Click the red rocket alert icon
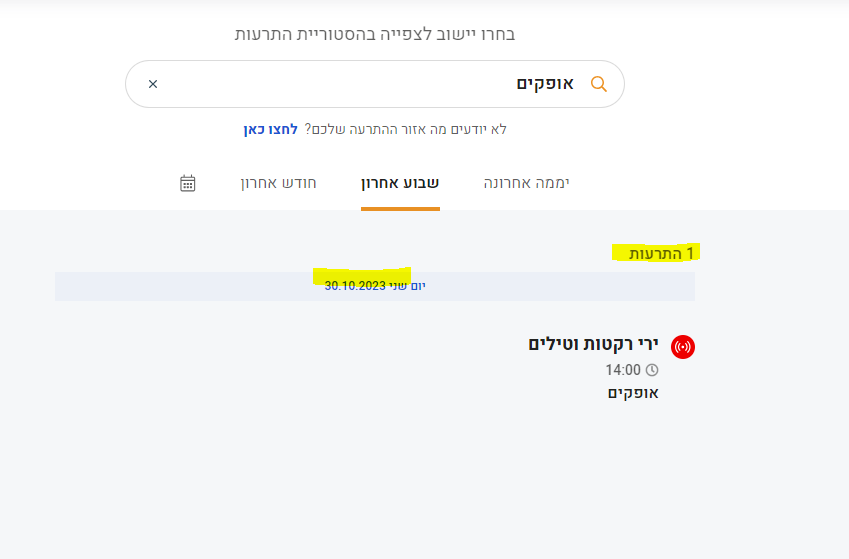 (683, 347)
